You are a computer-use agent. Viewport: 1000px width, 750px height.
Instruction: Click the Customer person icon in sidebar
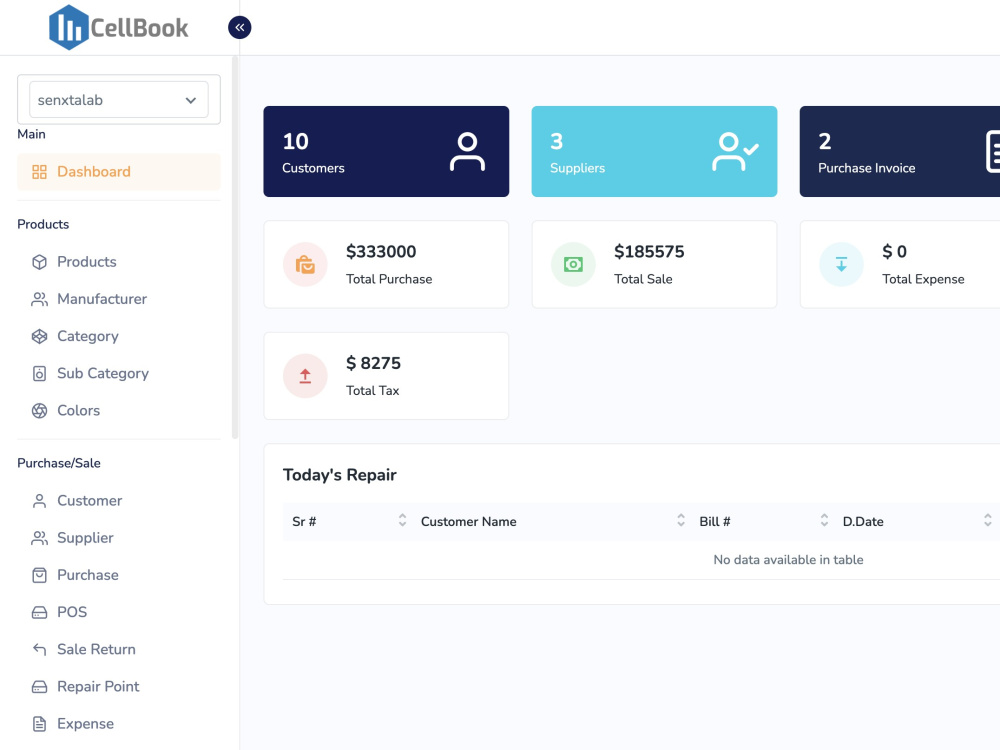click(40, 501)
